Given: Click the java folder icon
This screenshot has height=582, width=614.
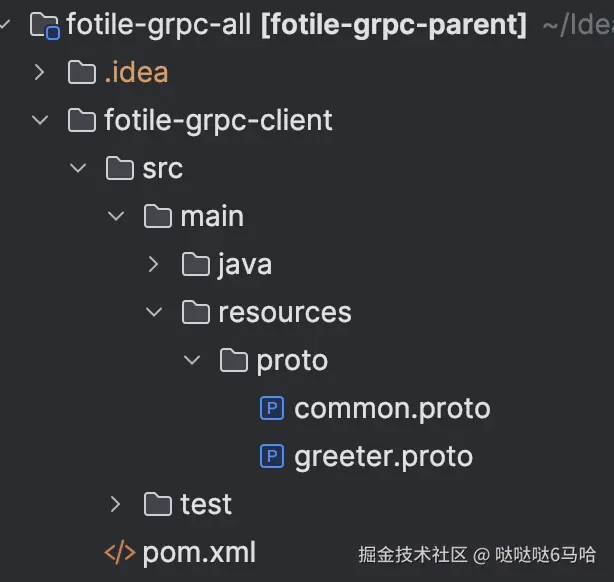Looking at the screenshot, I should click(196, 264).
